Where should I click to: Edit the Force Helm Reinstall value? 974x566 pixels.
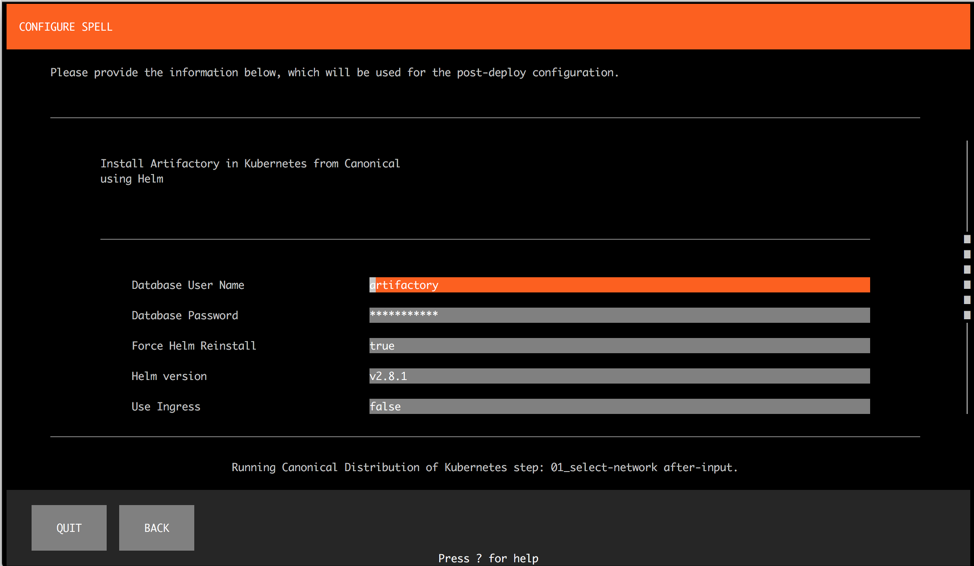click(619, 345)
